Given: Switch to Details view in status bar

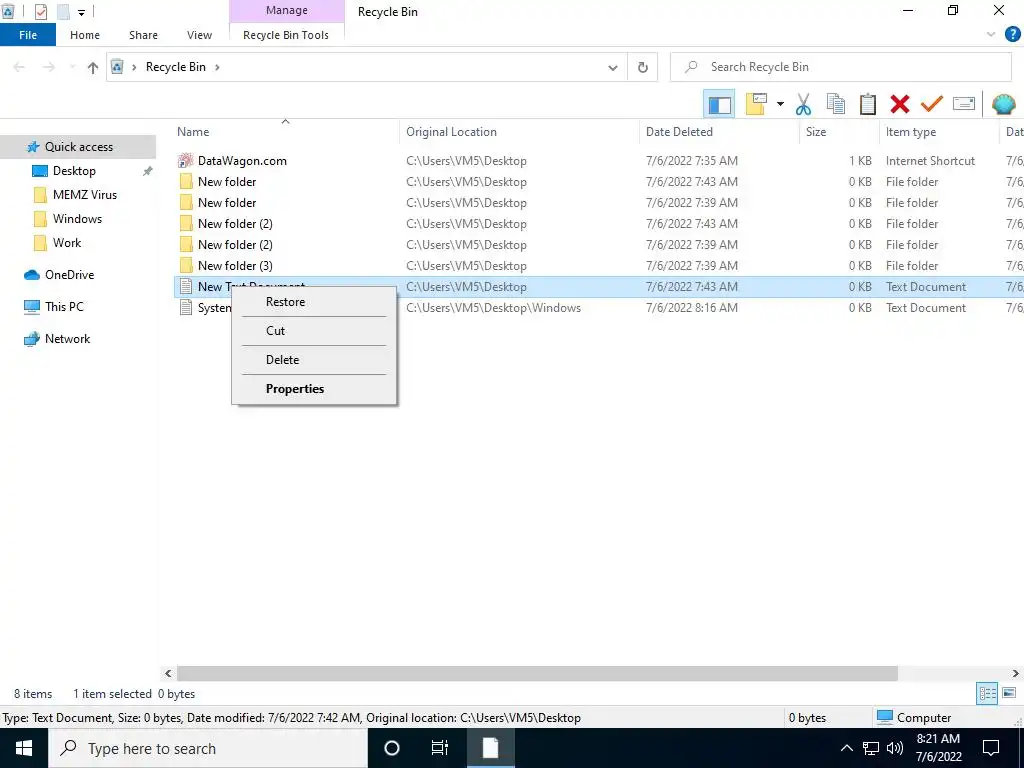Looking at the screenshot, I should [987, 694].
